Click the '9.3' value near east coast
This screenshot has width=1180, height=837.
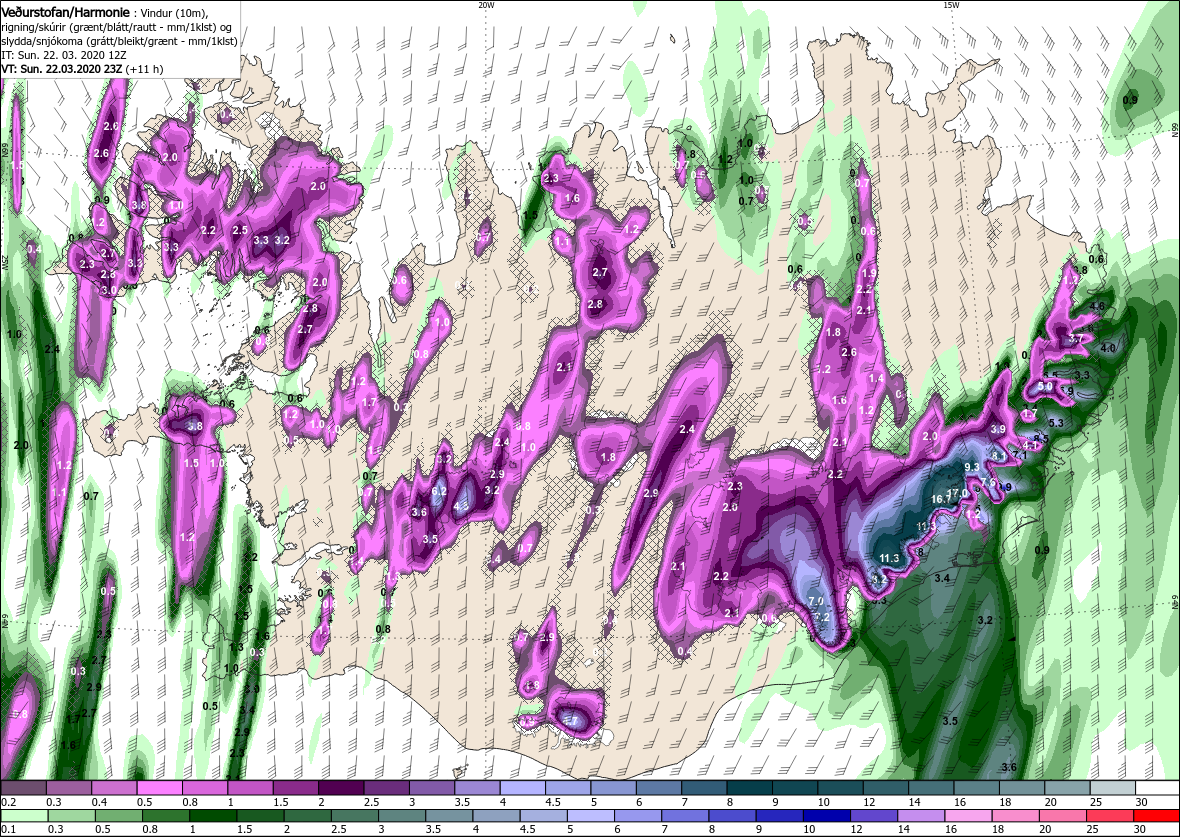[x=972, y=467]
